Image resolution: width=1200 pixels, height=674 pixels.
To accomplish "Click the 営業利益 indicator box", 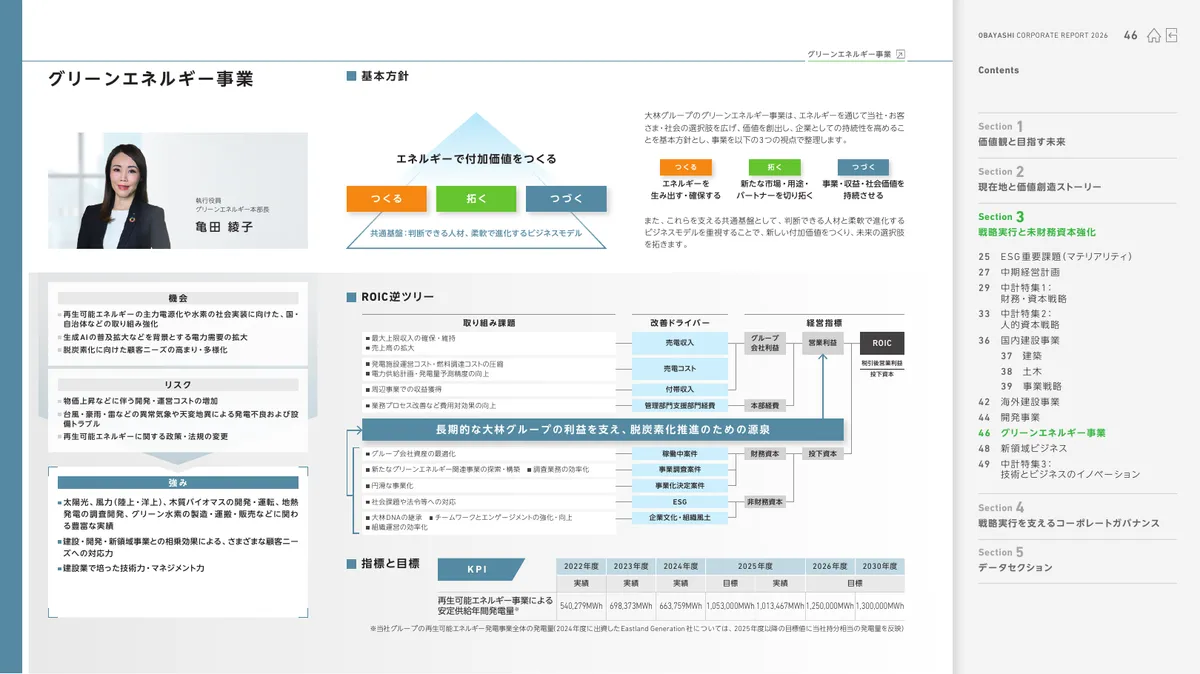I will click(823, 343).
